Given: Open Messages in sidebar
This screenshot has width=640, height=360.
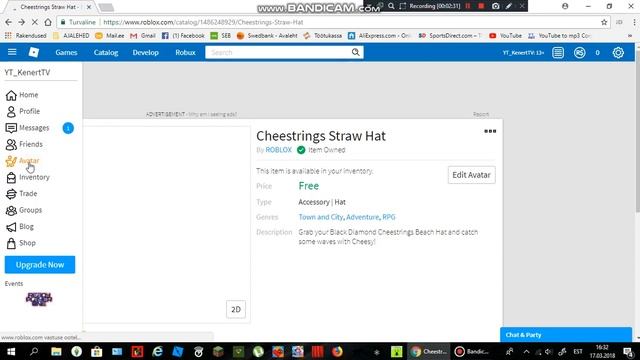Looking at the screenshot, I should pyautogui.click(x=28, y=128).
